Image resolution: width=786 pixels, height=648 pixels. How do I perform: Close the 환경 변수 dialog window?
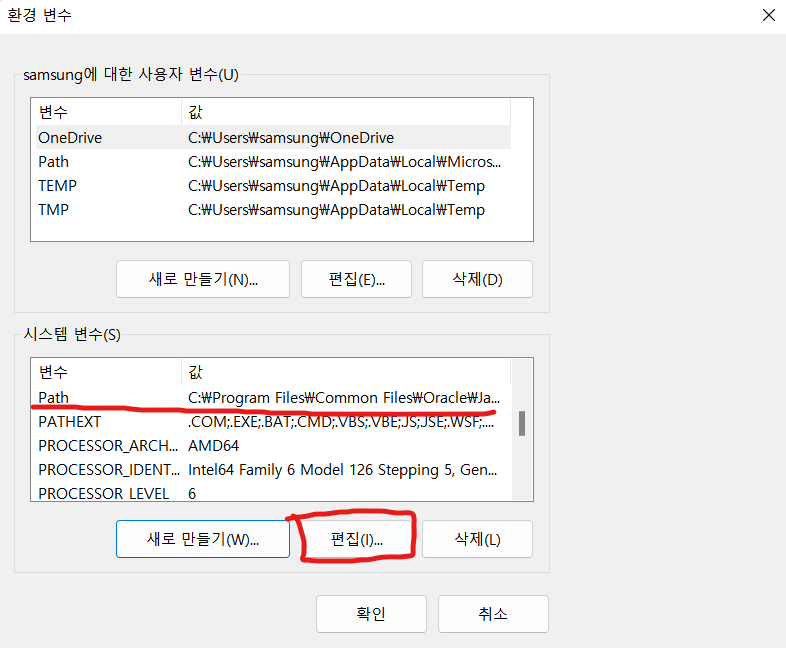[x=768, y=15]
